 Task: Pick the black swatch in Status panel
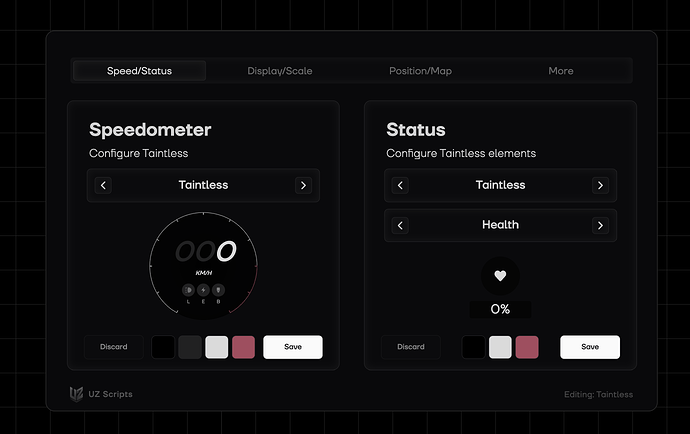(473, 347)
